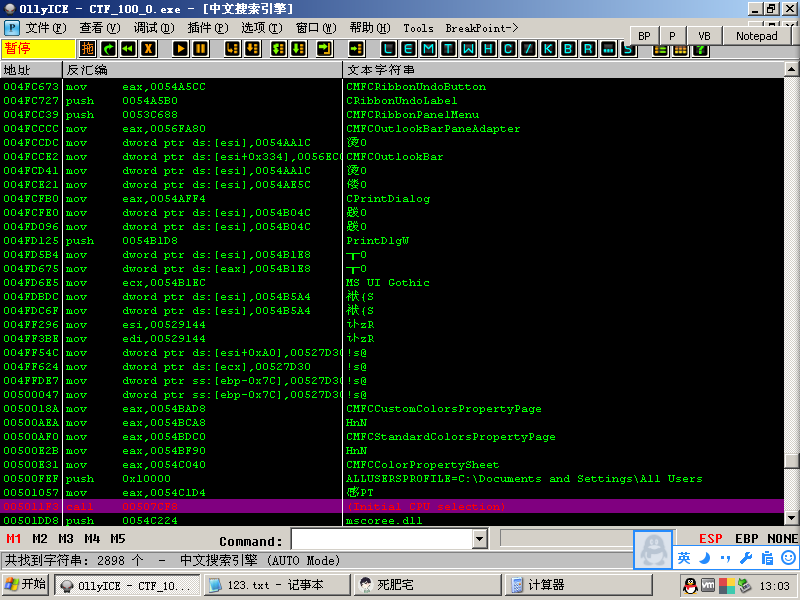Click the Close program X icon
The image size is (800, 600).
point(148,48)
